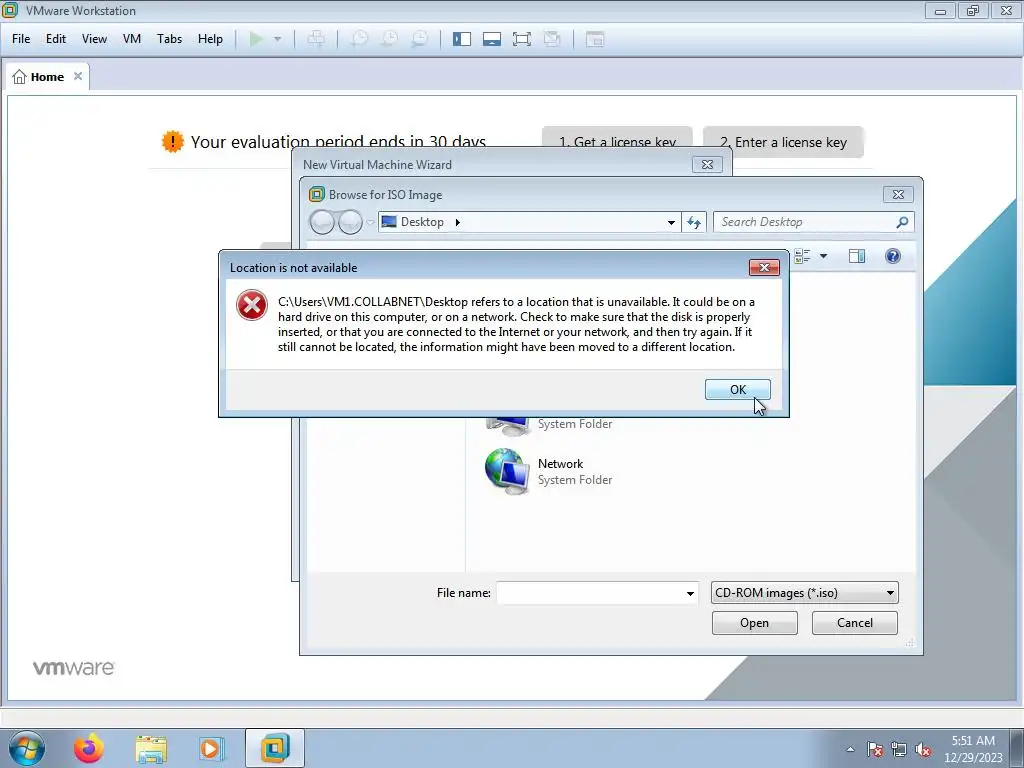Open the Windows Start menu

click(25, 748)
